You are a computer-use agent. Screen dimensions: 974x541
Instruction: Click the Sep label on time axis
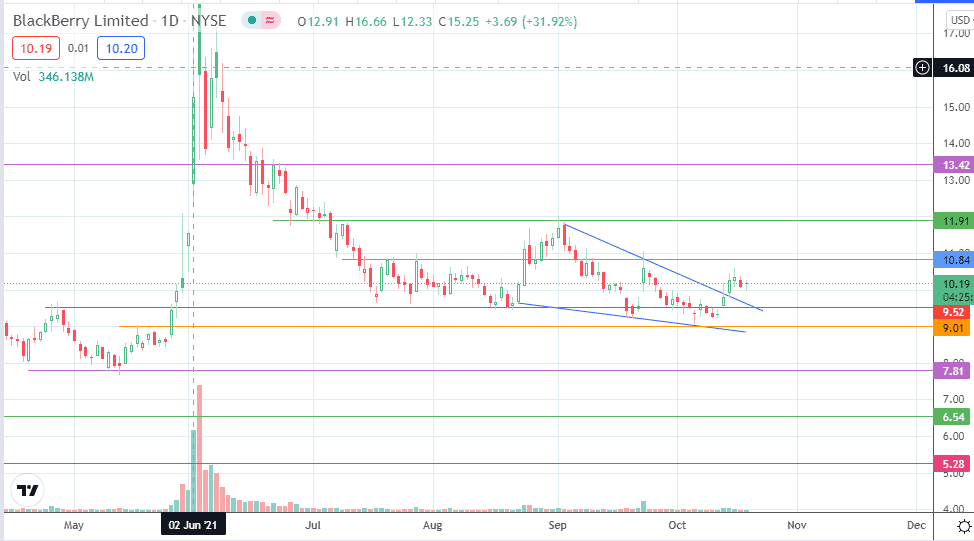(557, 525)
